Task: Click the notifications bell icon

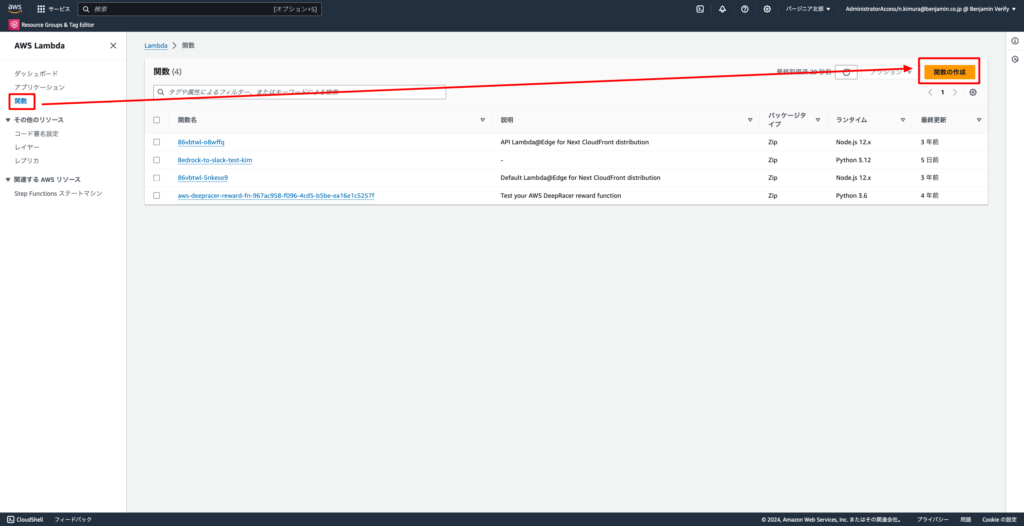Action: (x=722, y=9)
